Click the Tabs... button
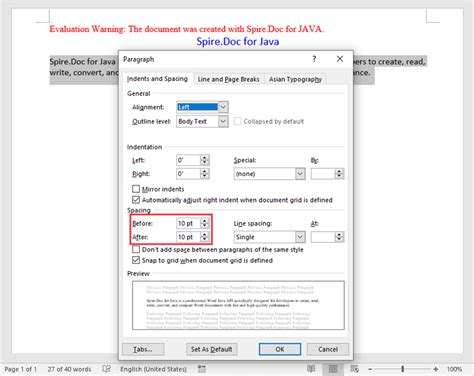474x376 pixels. pos(143,349)
